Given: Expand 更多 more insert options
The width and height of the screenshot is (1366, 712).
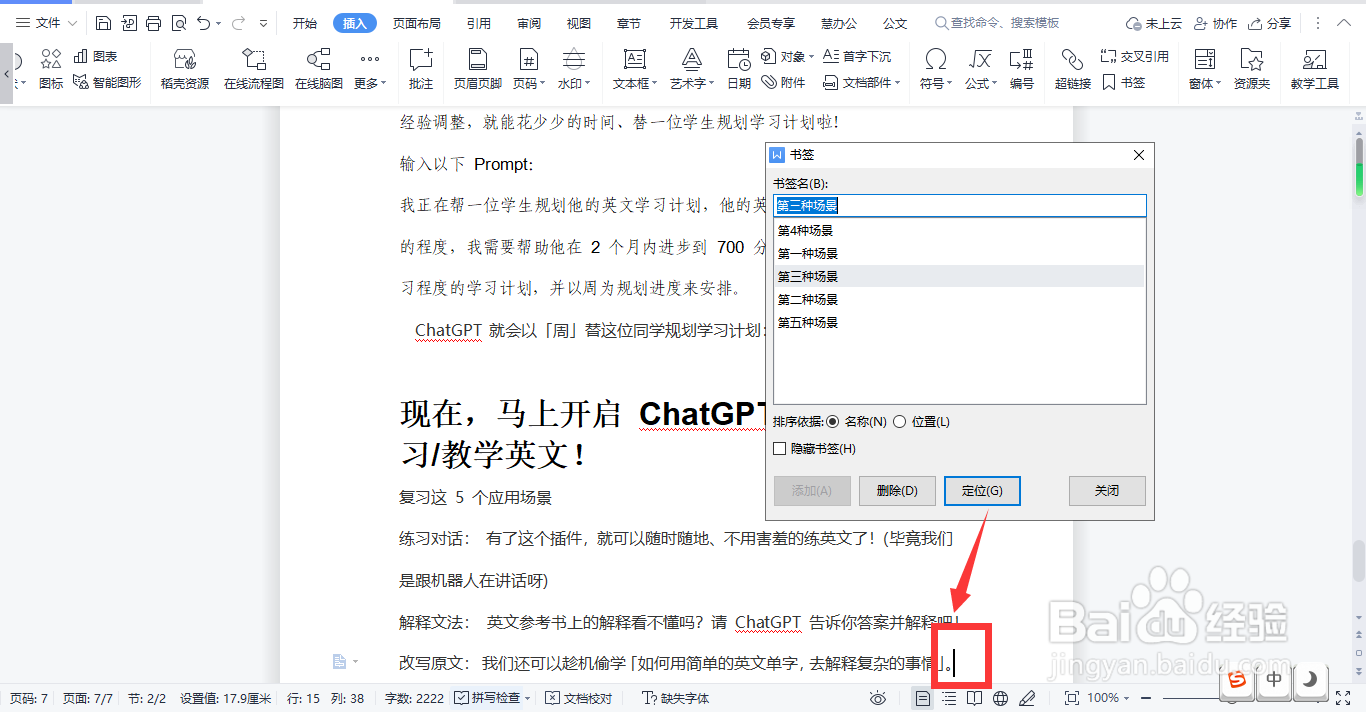Looking at the screenshot, I should point(370,69).
